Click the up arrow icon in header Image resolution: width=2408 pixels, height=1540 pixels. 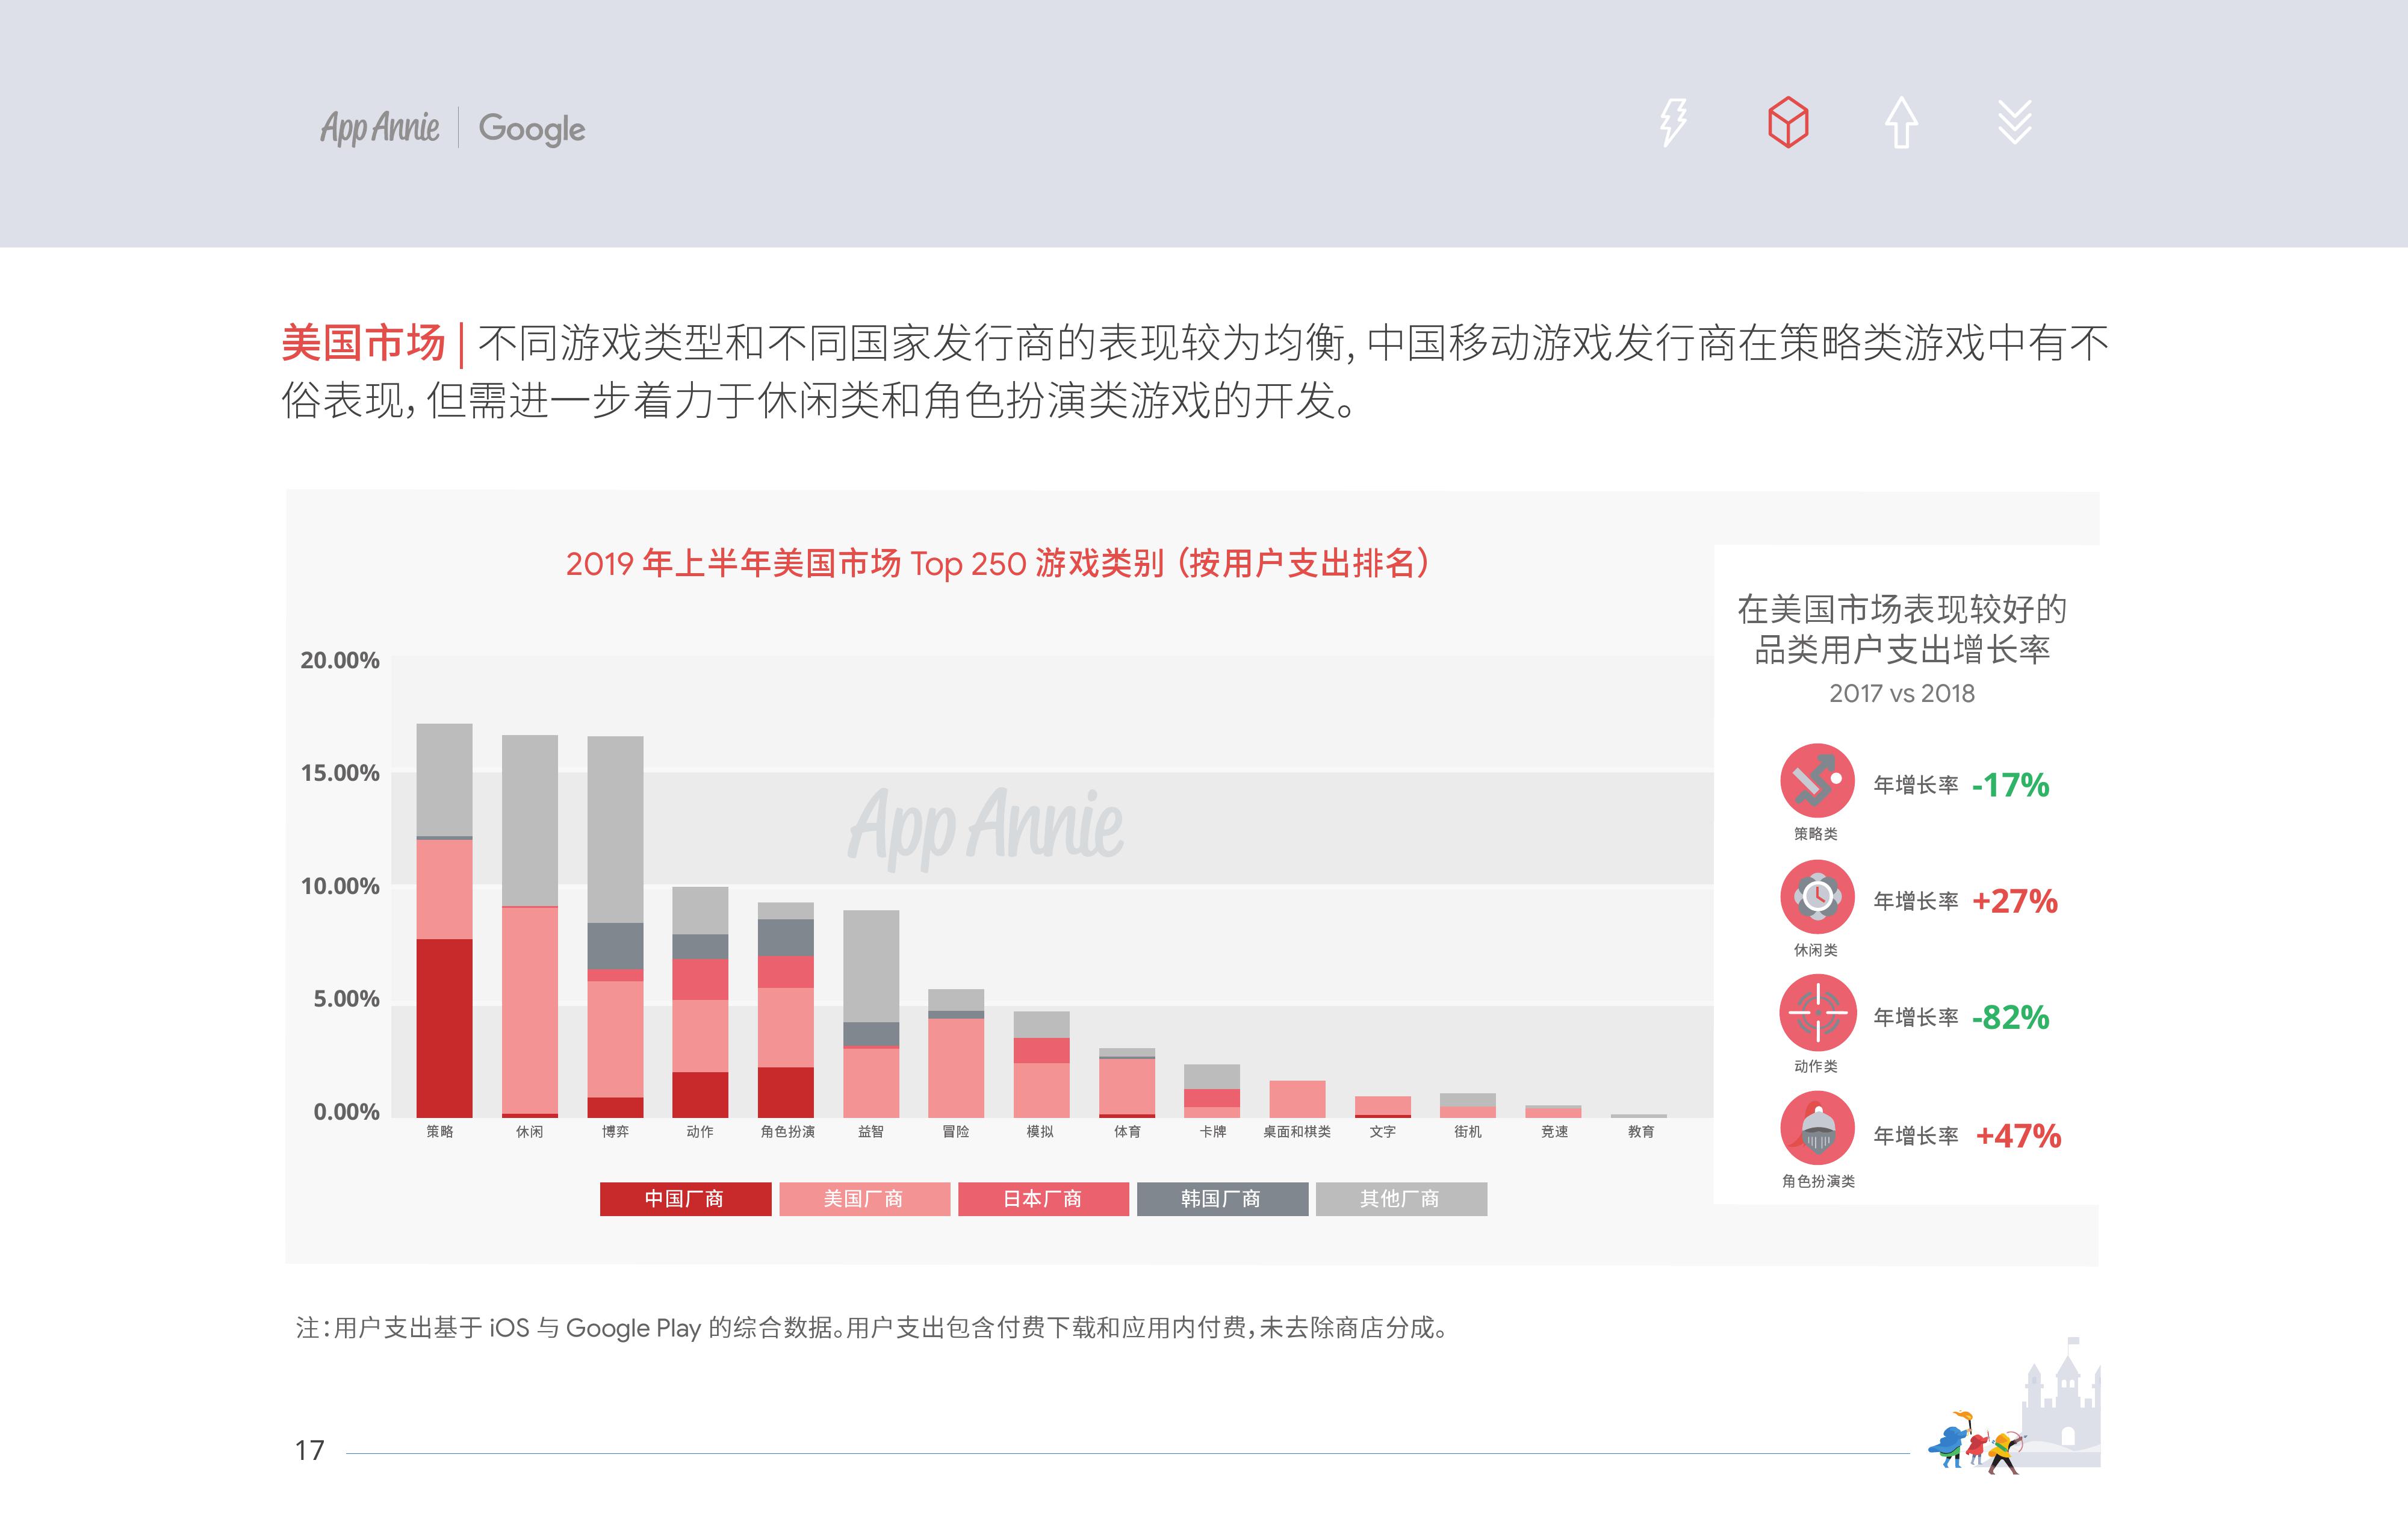(1901, 123)
